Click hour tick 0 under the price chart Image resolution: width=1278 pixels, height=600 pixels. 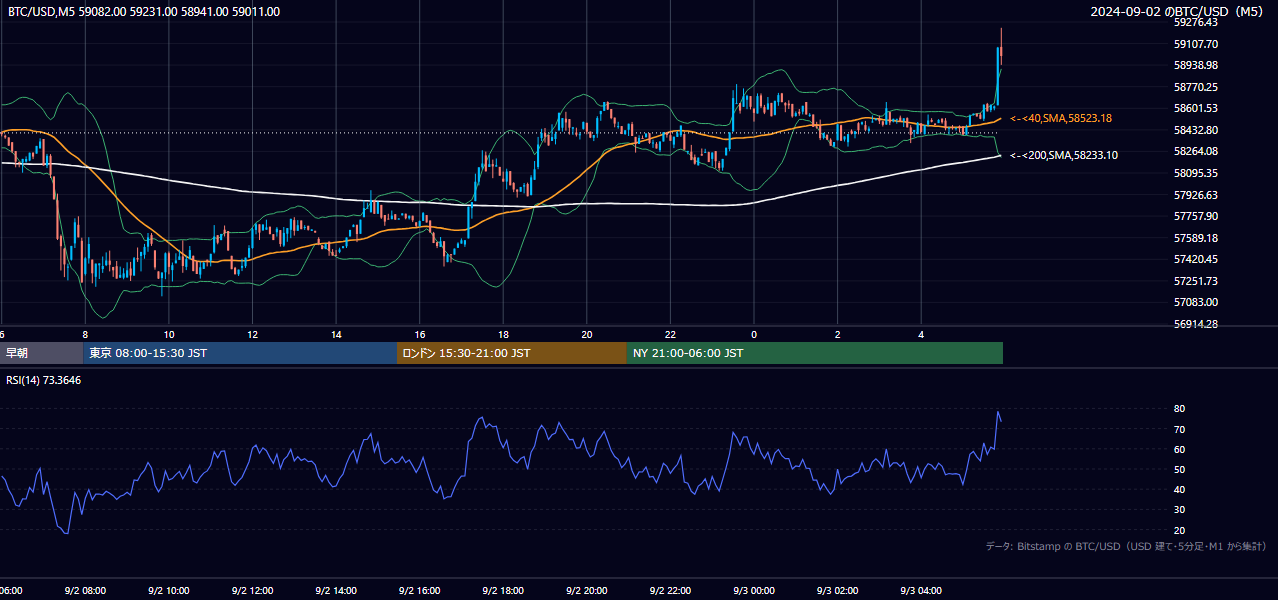pyautogui.click(x=754, y=334)
